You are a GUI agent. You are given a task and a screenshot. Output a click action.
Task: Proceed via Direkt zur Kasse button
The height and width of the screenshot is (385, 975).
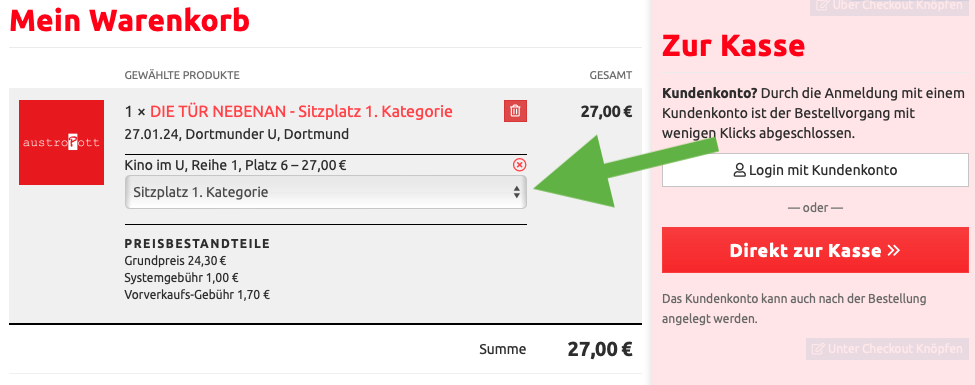tap(815, 250)
